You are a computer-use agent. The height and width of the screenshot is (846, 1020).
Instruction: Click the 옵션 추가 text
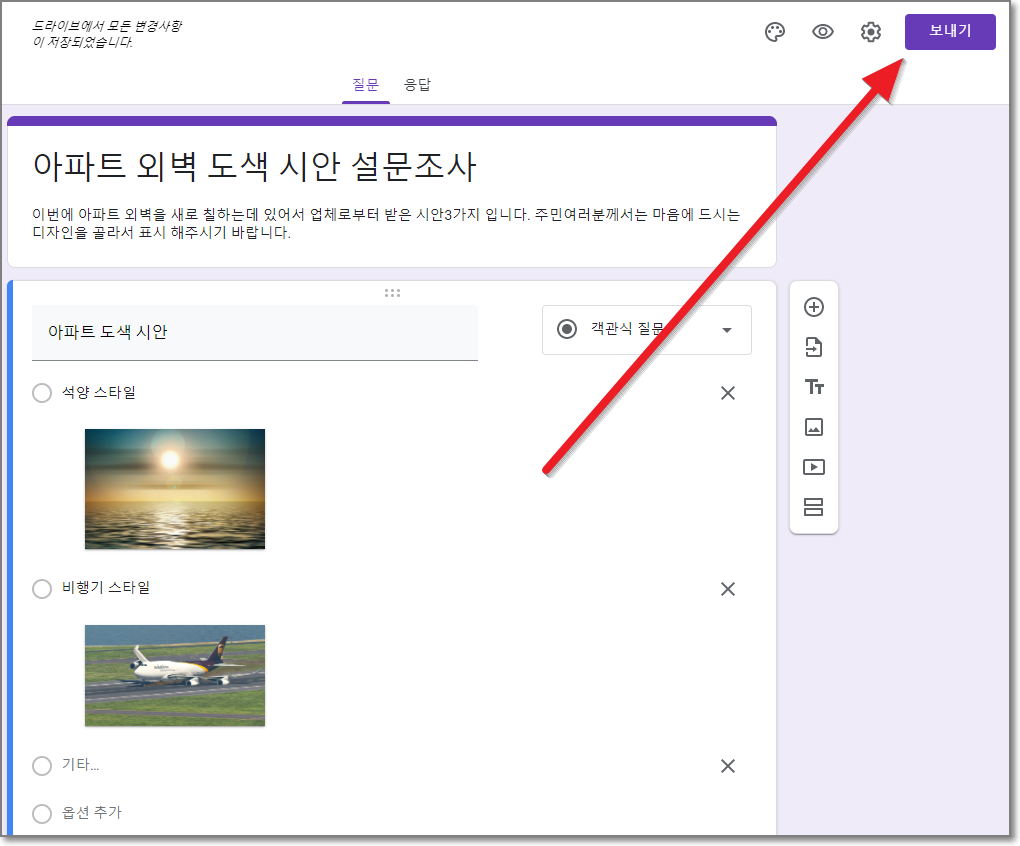point(92,813)
